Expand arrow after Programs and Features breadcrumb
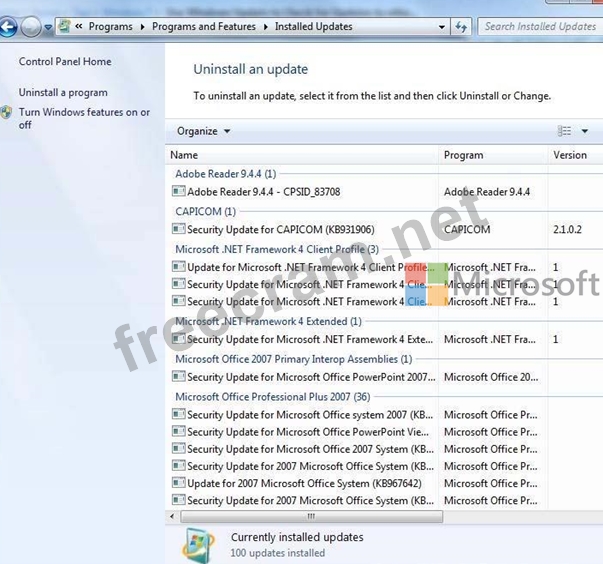 click(266, 27)
